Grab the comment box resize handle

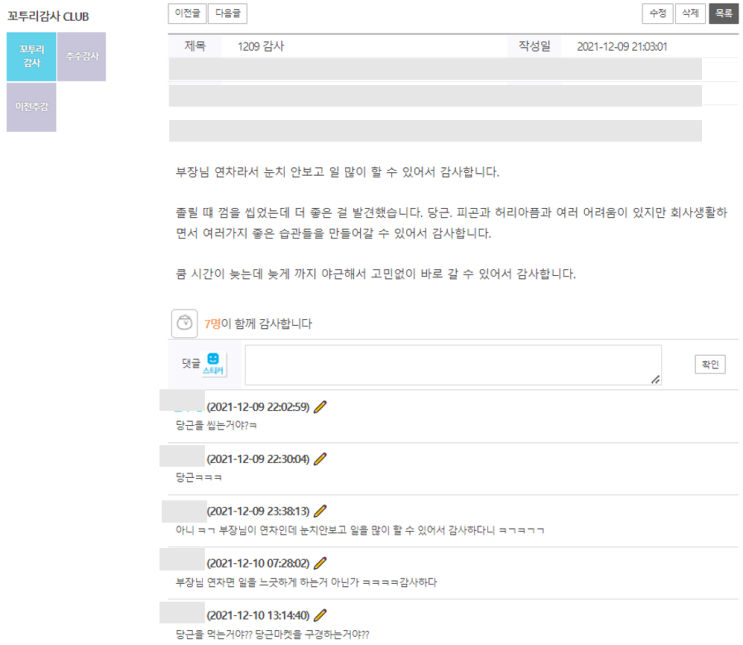[x=655, y=379]
